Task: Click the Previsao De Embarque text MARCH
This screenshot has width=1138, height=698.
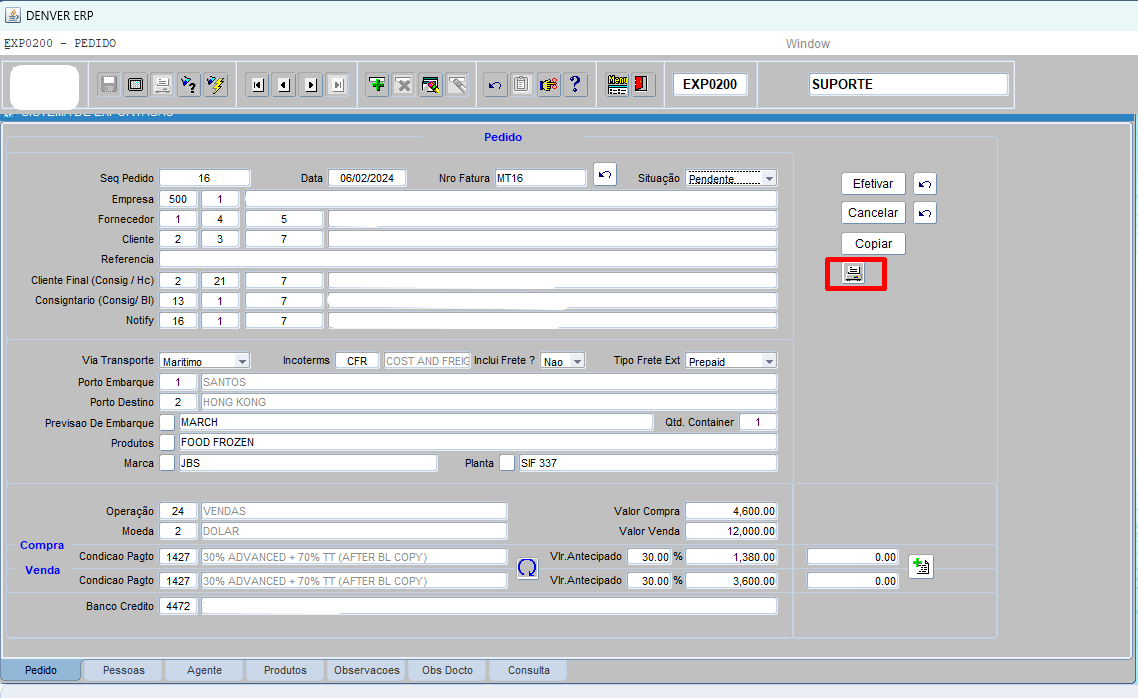Action: 416,422
